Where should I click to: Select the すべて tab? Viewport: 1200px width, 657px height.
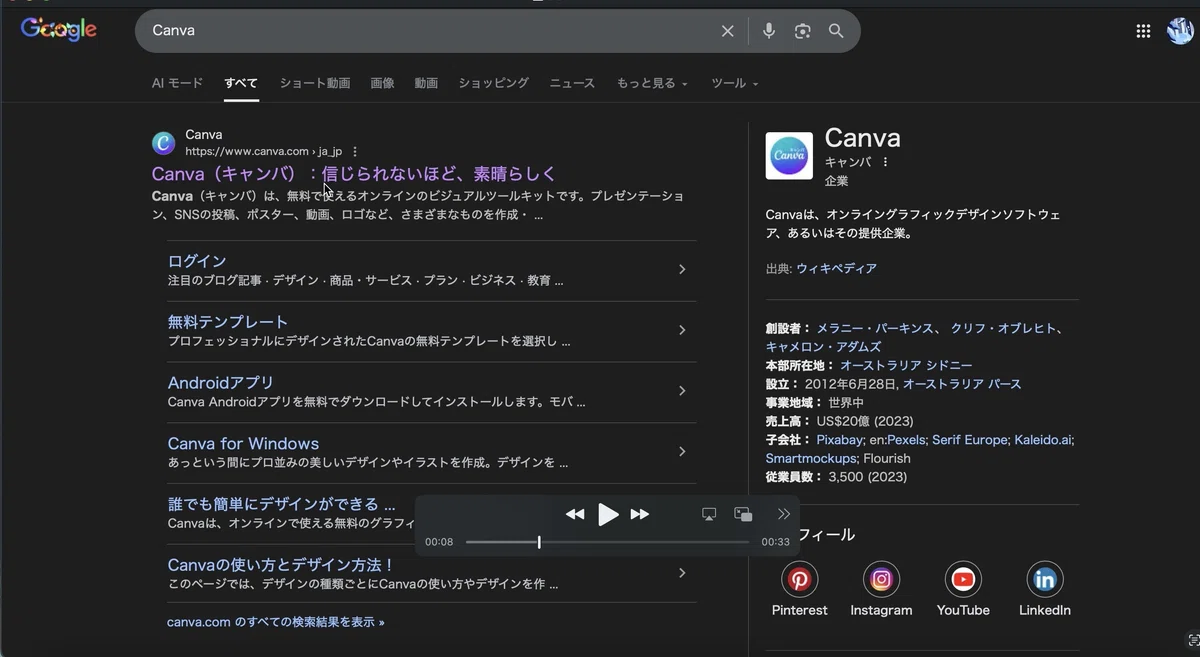click(x=241, y=83)
